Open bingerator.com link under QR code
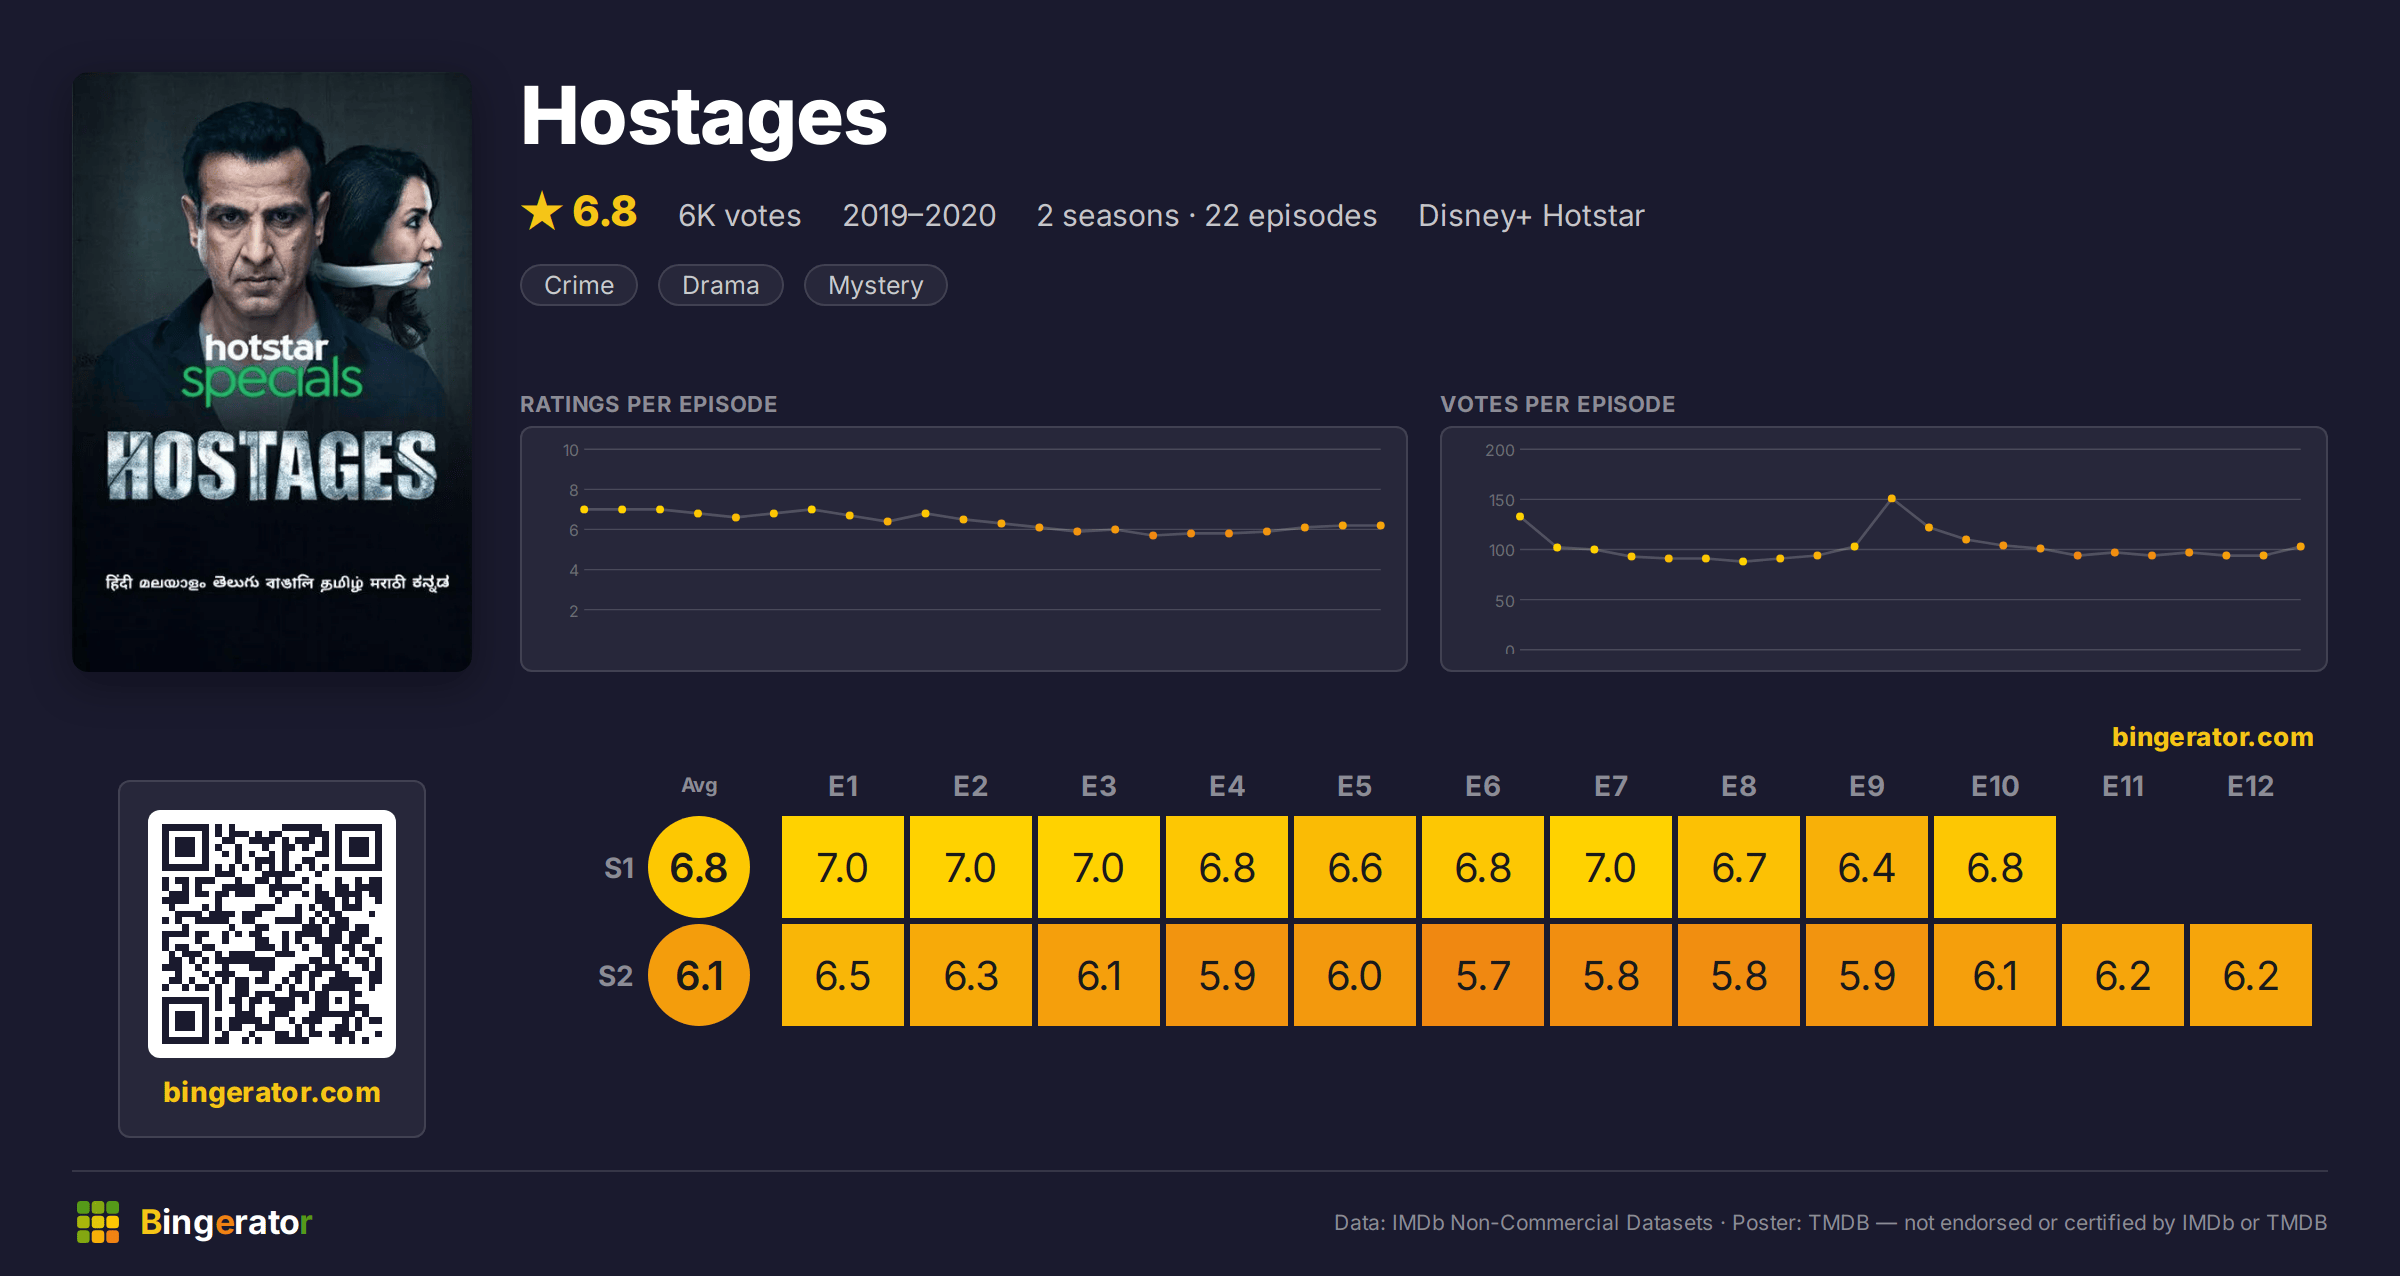This screenshot has height=1276, width=2400. coord(272,1092)
